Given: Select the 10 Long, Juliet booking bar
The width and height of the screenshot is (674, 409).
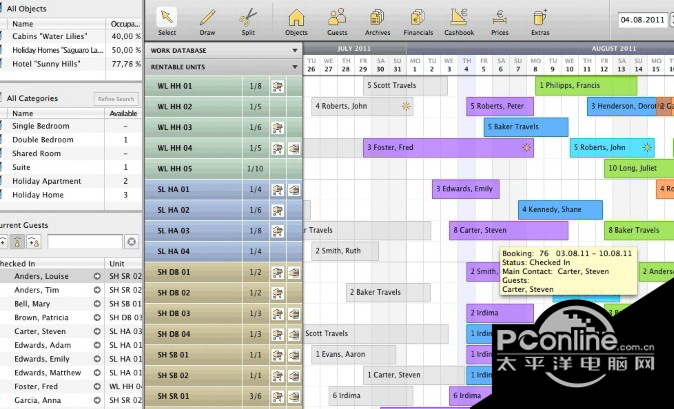Looking at the screenshot, I should pos(639,168).
